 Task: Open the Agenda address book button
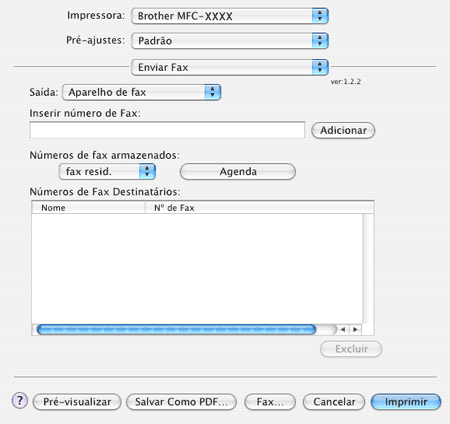pos(238,172)
